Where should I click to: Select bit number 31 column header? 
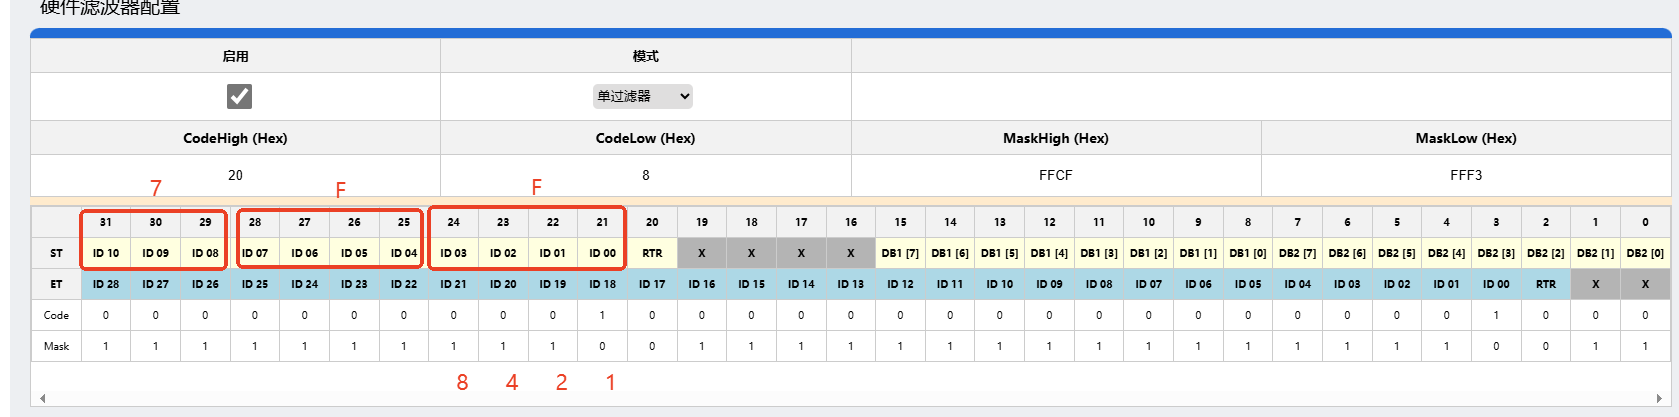106,222
